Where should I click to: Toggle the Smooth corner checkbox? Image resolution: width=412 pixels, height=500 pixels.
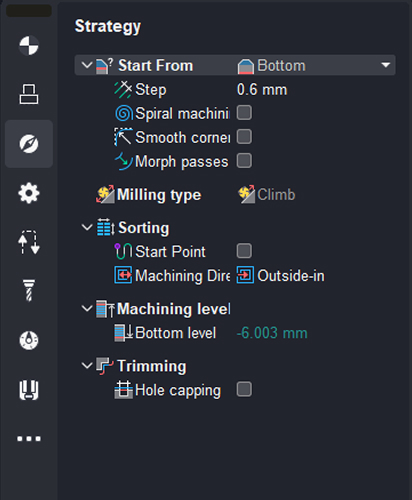[x=244, y=137]
